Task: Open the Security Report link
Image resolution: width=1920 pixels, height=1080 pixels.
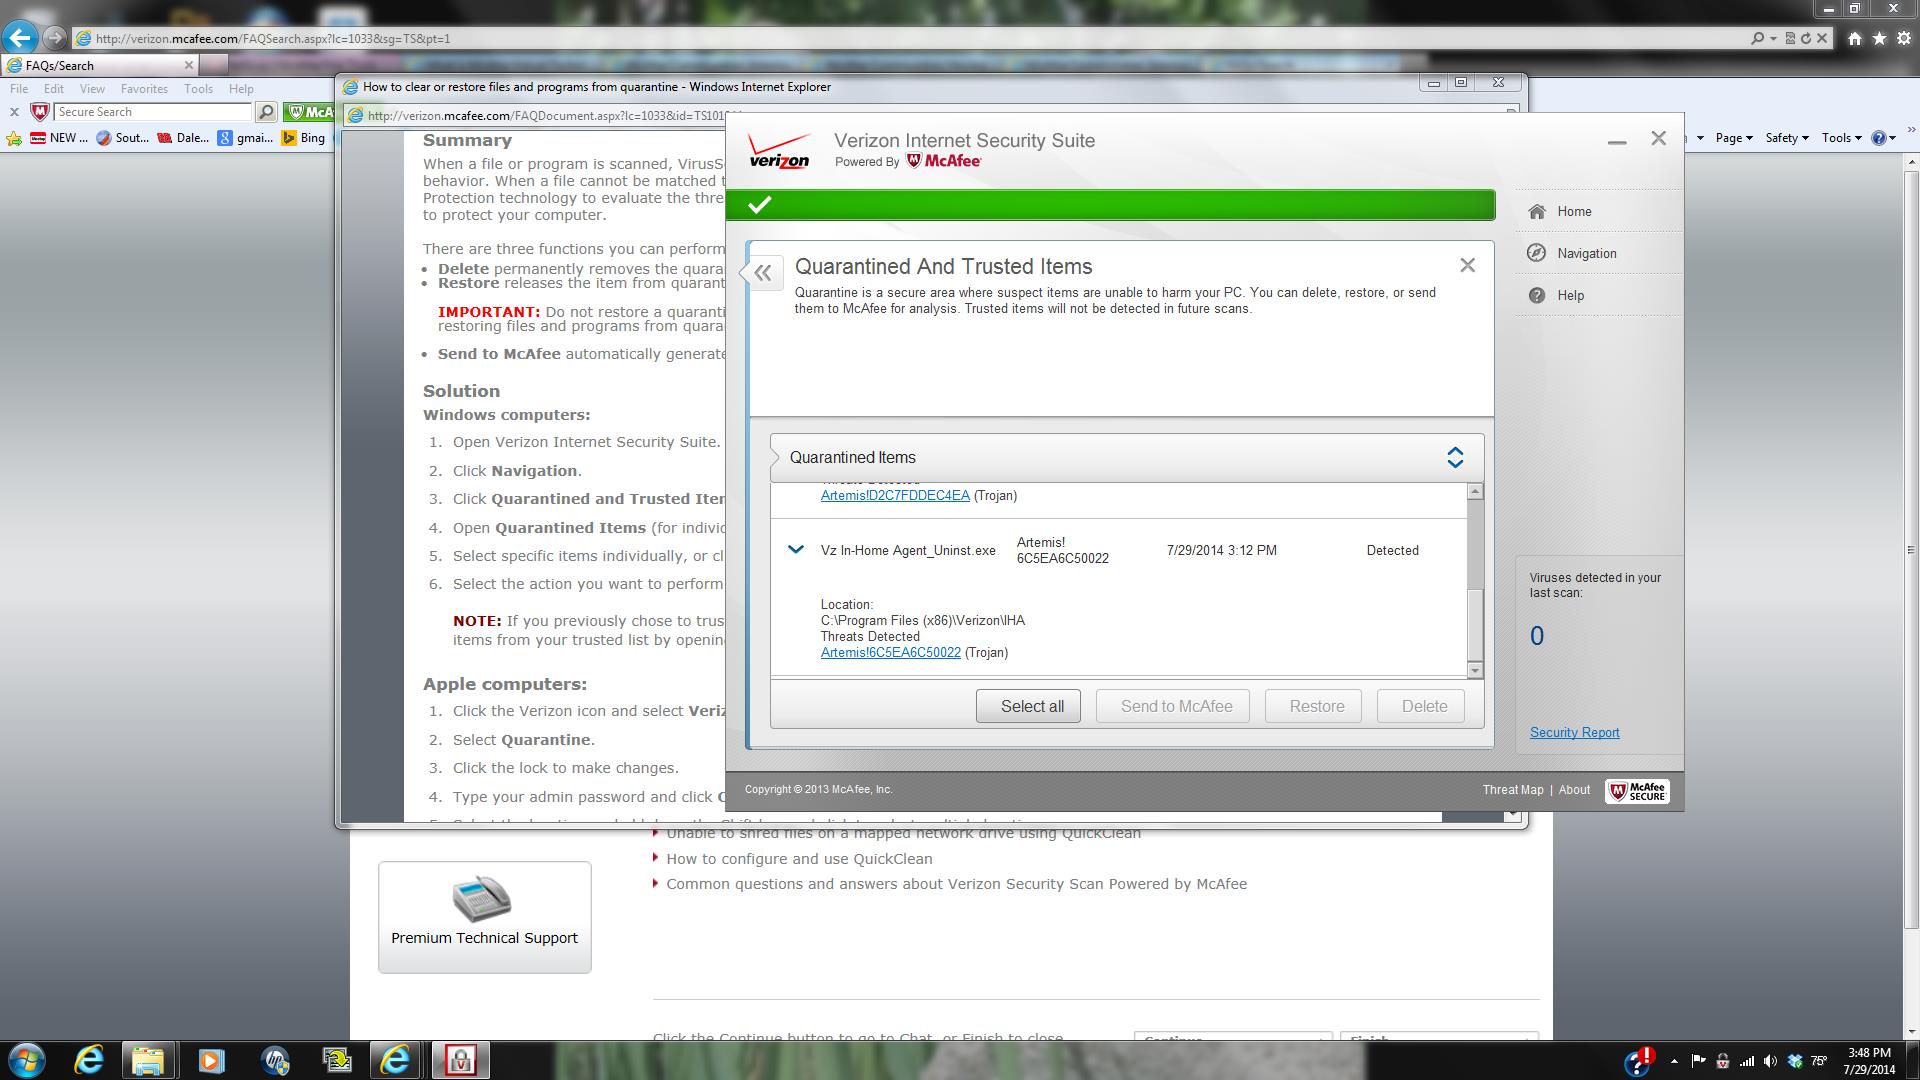Action: [1574, 733]
